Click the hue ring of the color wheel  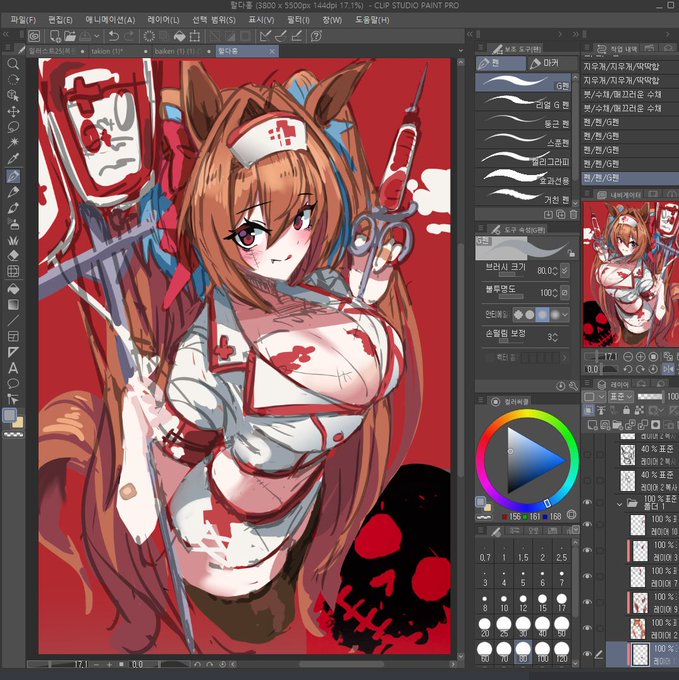(x=528, y=414)
